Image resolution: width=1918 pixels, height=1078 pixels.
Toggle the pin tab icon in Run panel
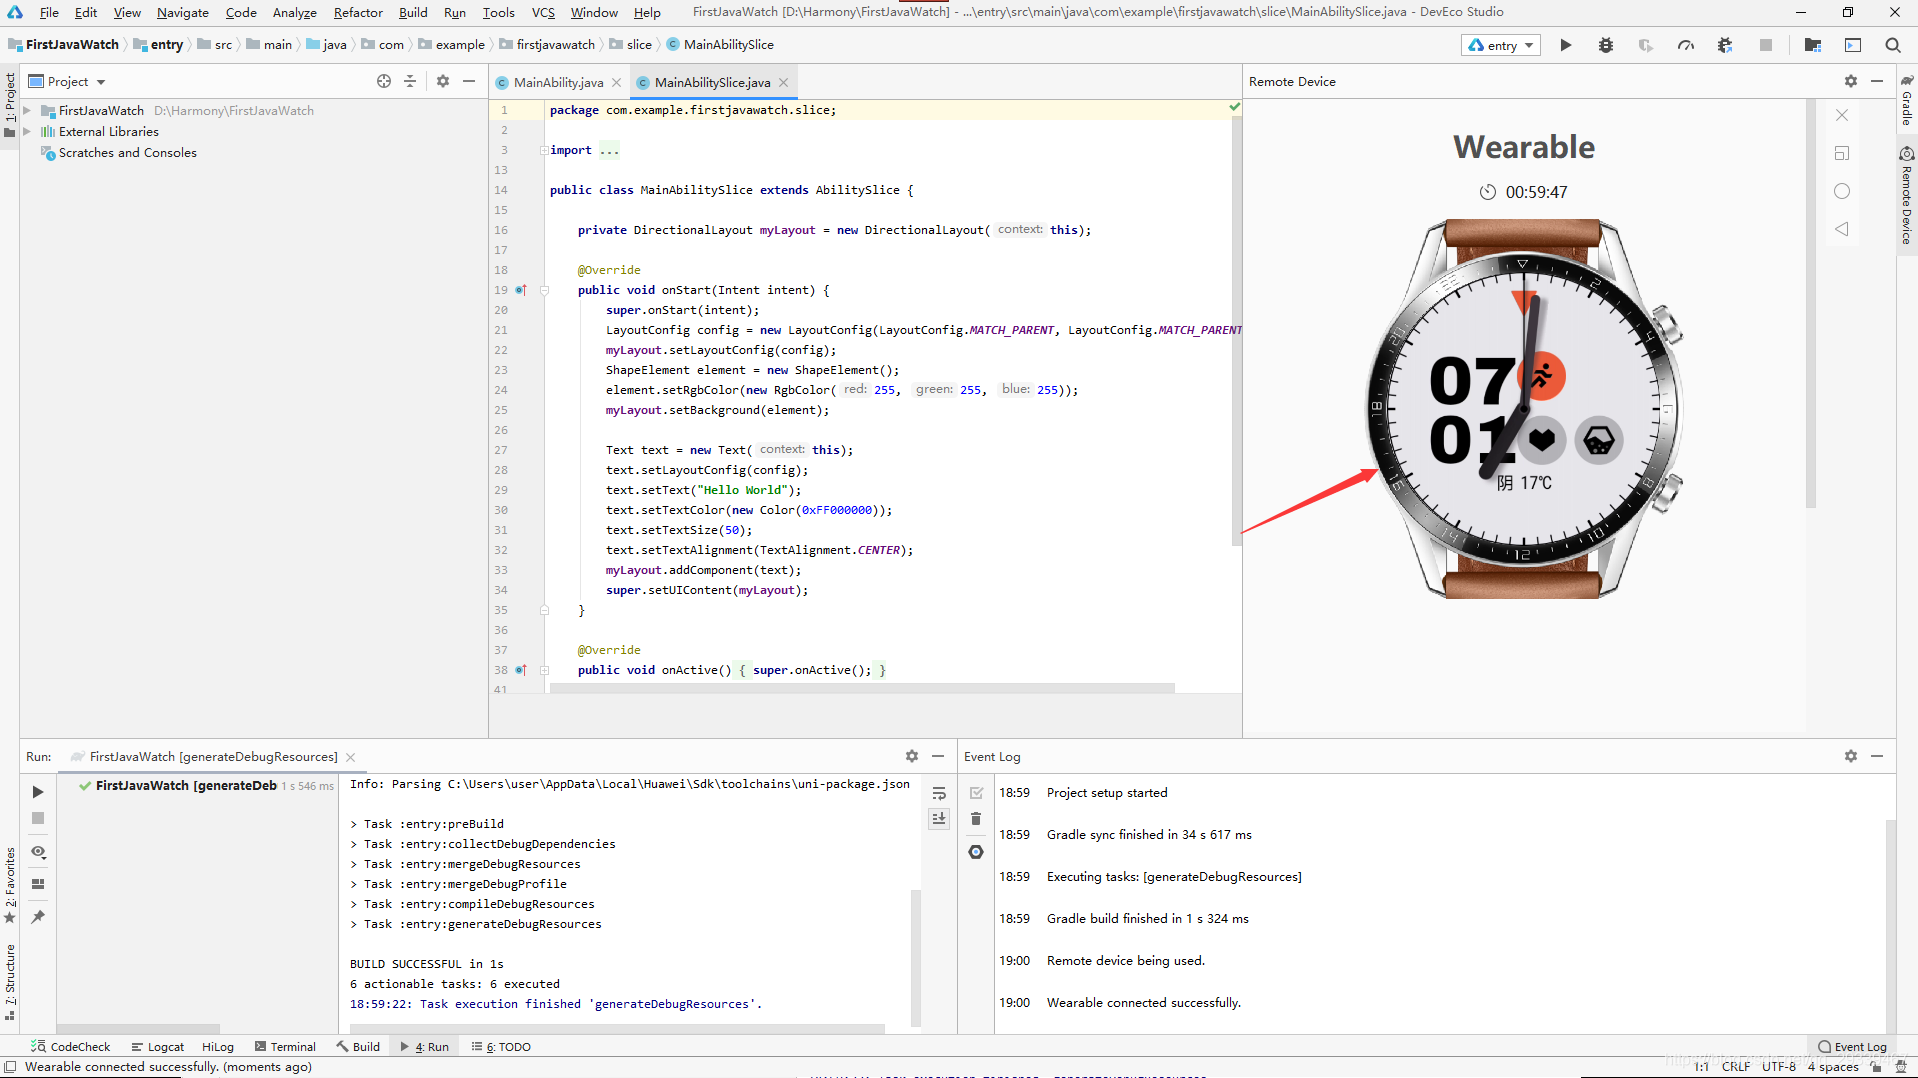[x=38, y=916]
